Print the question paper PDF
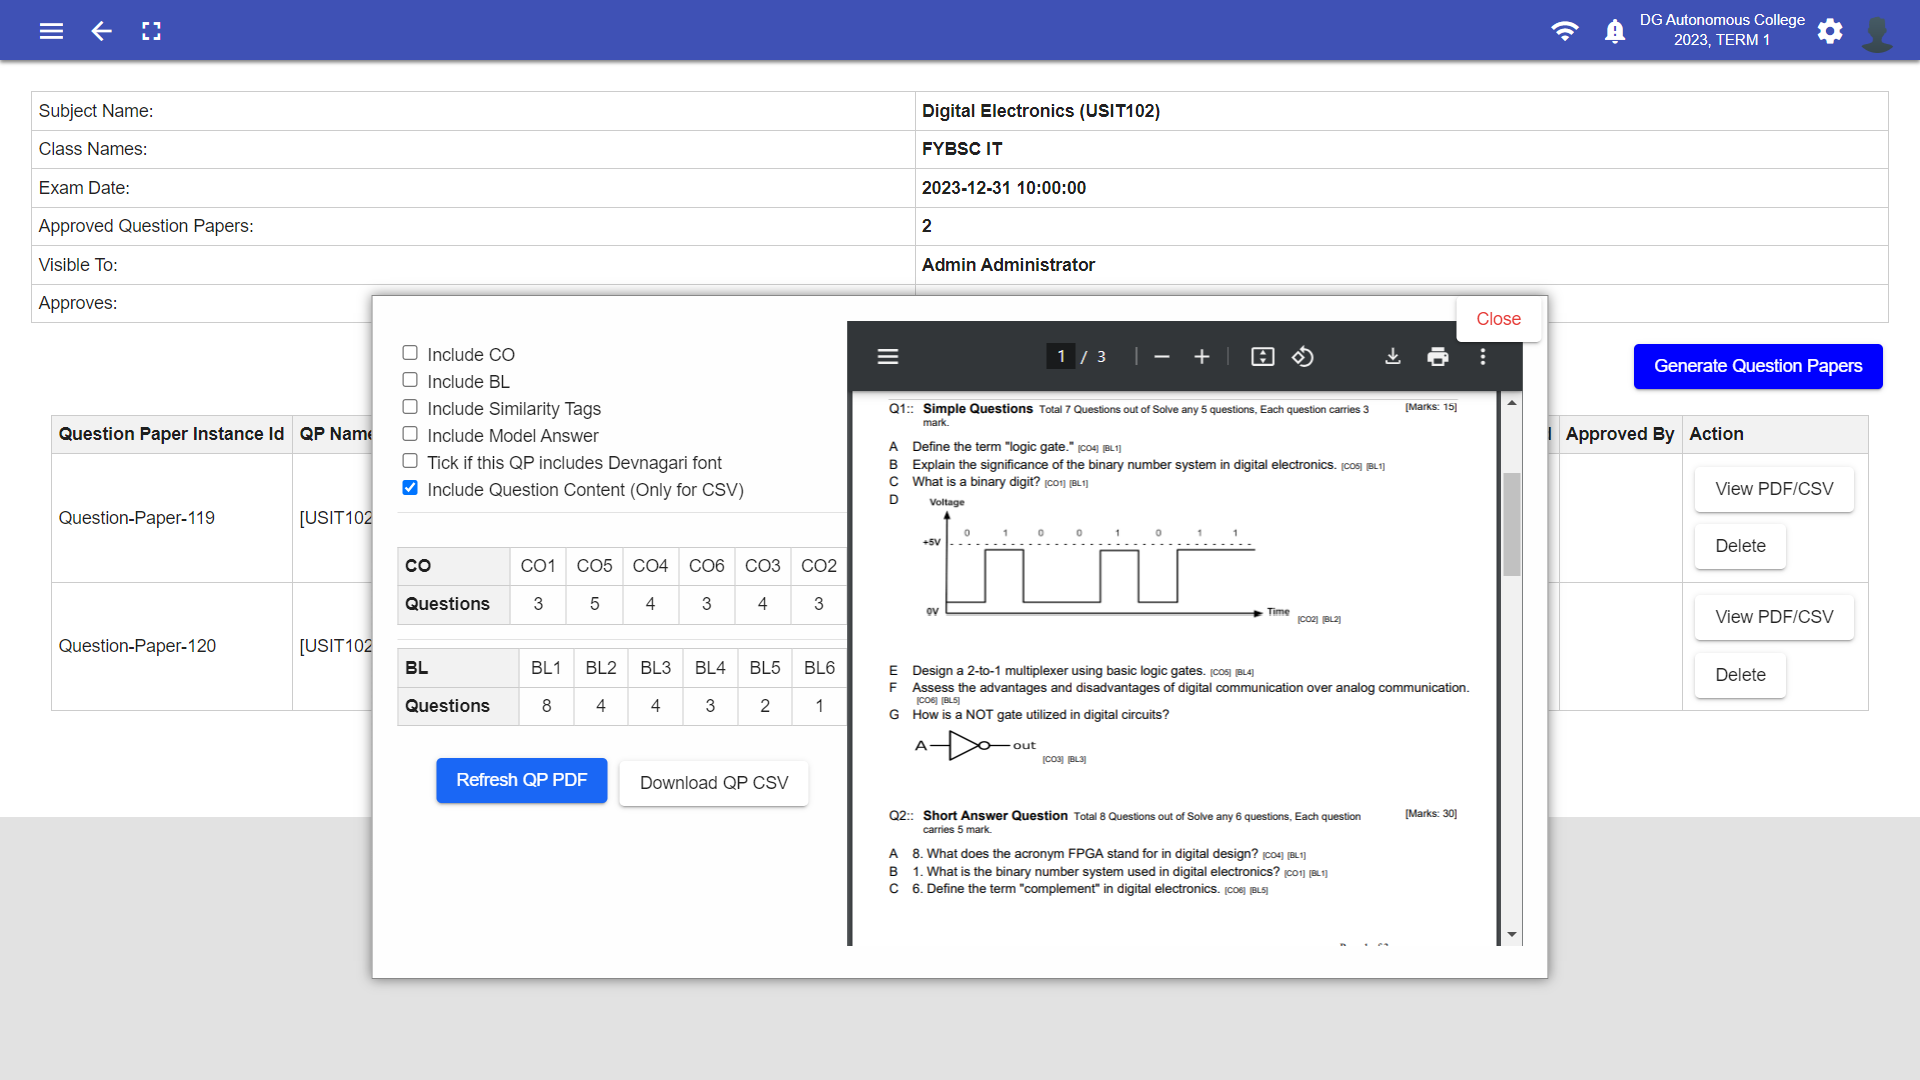Image resolution: width=1920 pixels, height=1080 pixels. 1438,357
